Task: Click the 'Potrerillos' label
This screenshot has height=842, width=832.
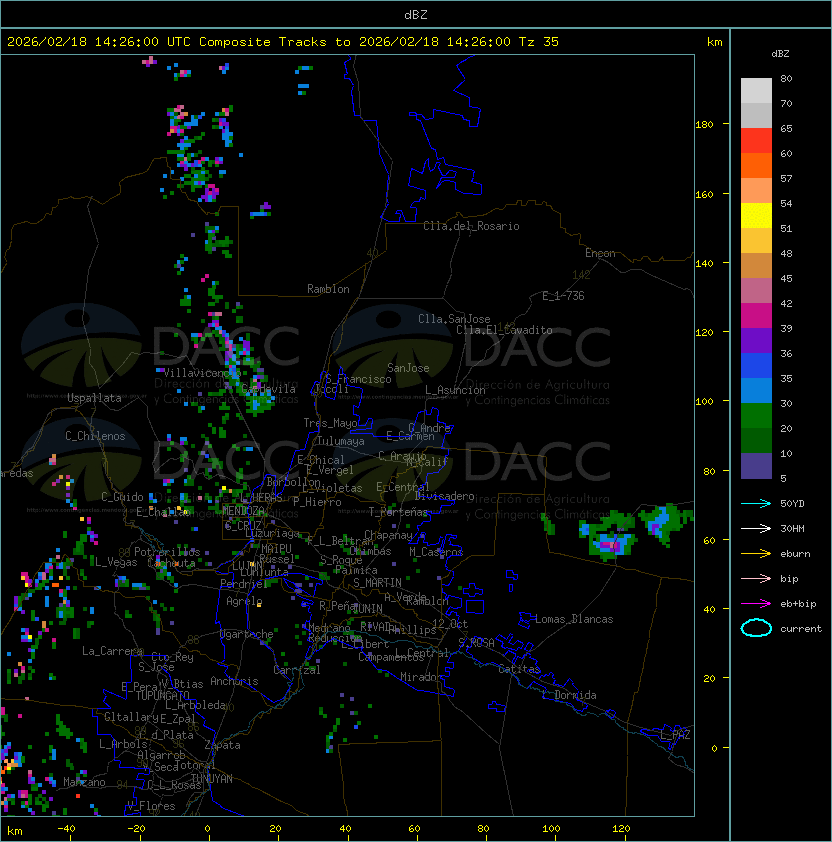Action: pos(167,552)
